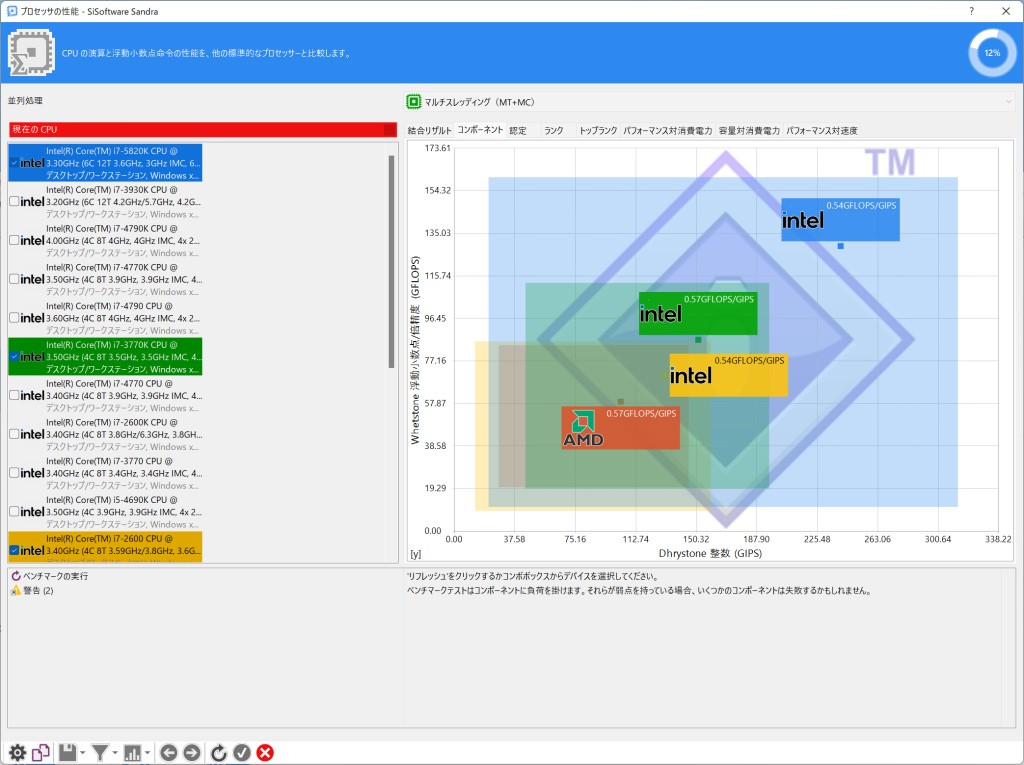Open the 認定 tab
The height and width of the screenshot is (765, 1024).
[518, 131]
